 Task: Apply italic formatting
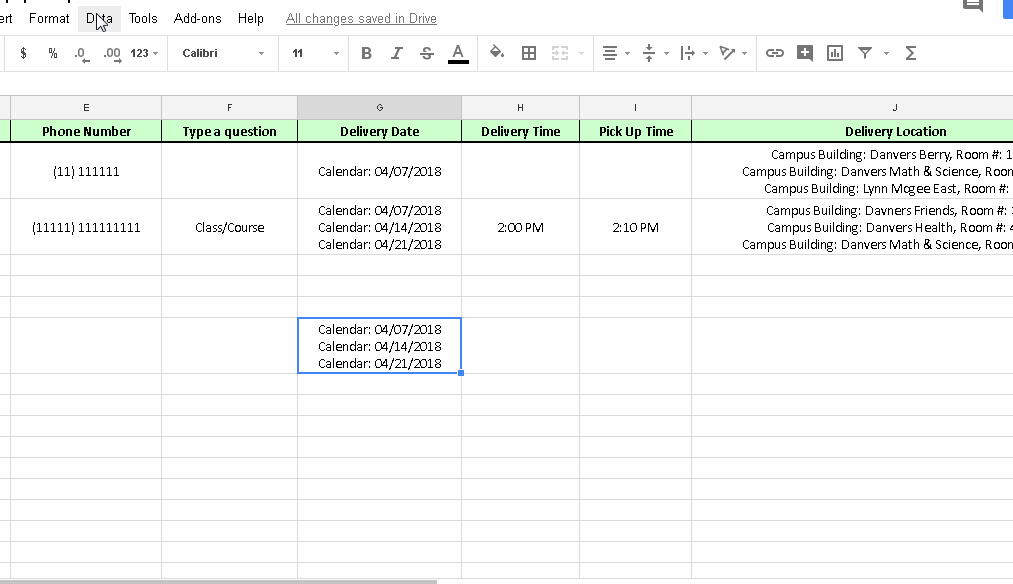[396, 53]
